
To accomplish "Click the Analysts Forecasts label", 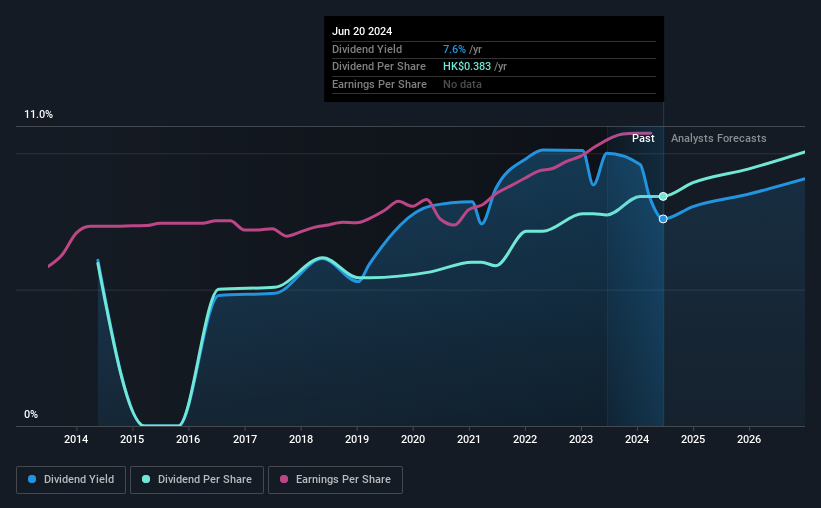I will (718, 138).
